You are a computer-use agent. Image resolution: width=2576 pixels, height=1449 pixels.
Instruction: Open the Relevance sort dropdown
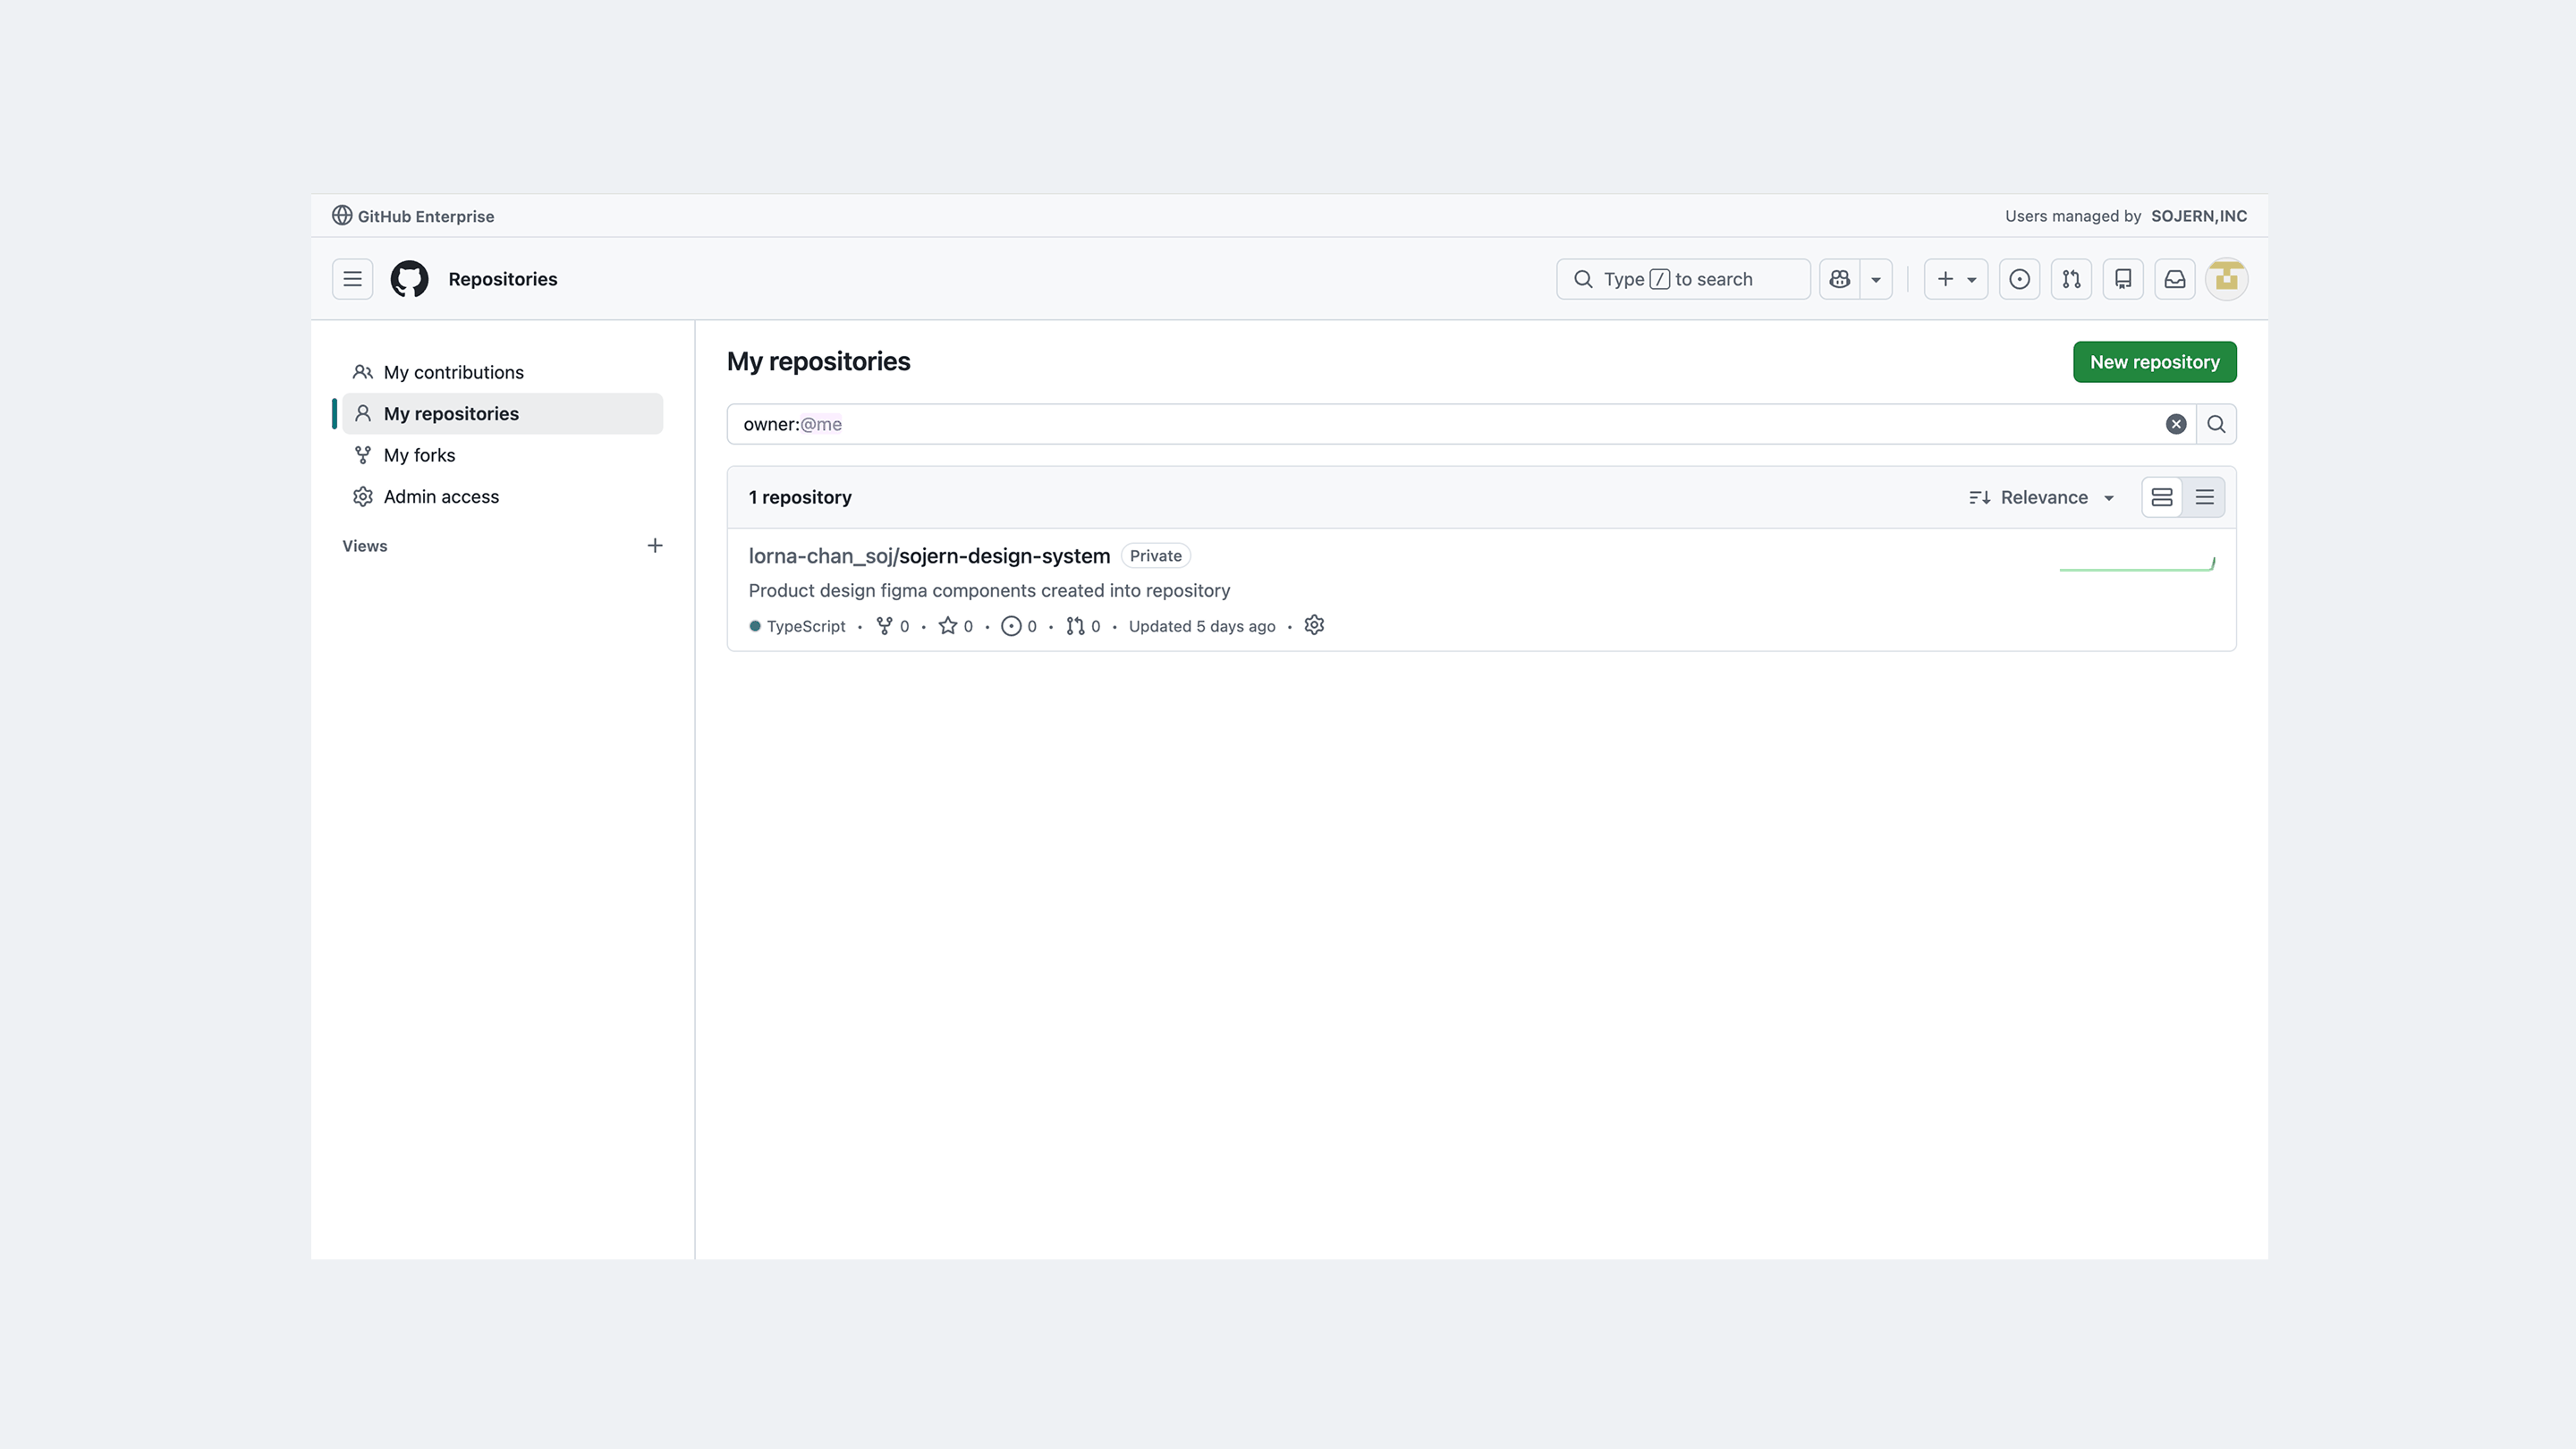tap(2042, 497)
